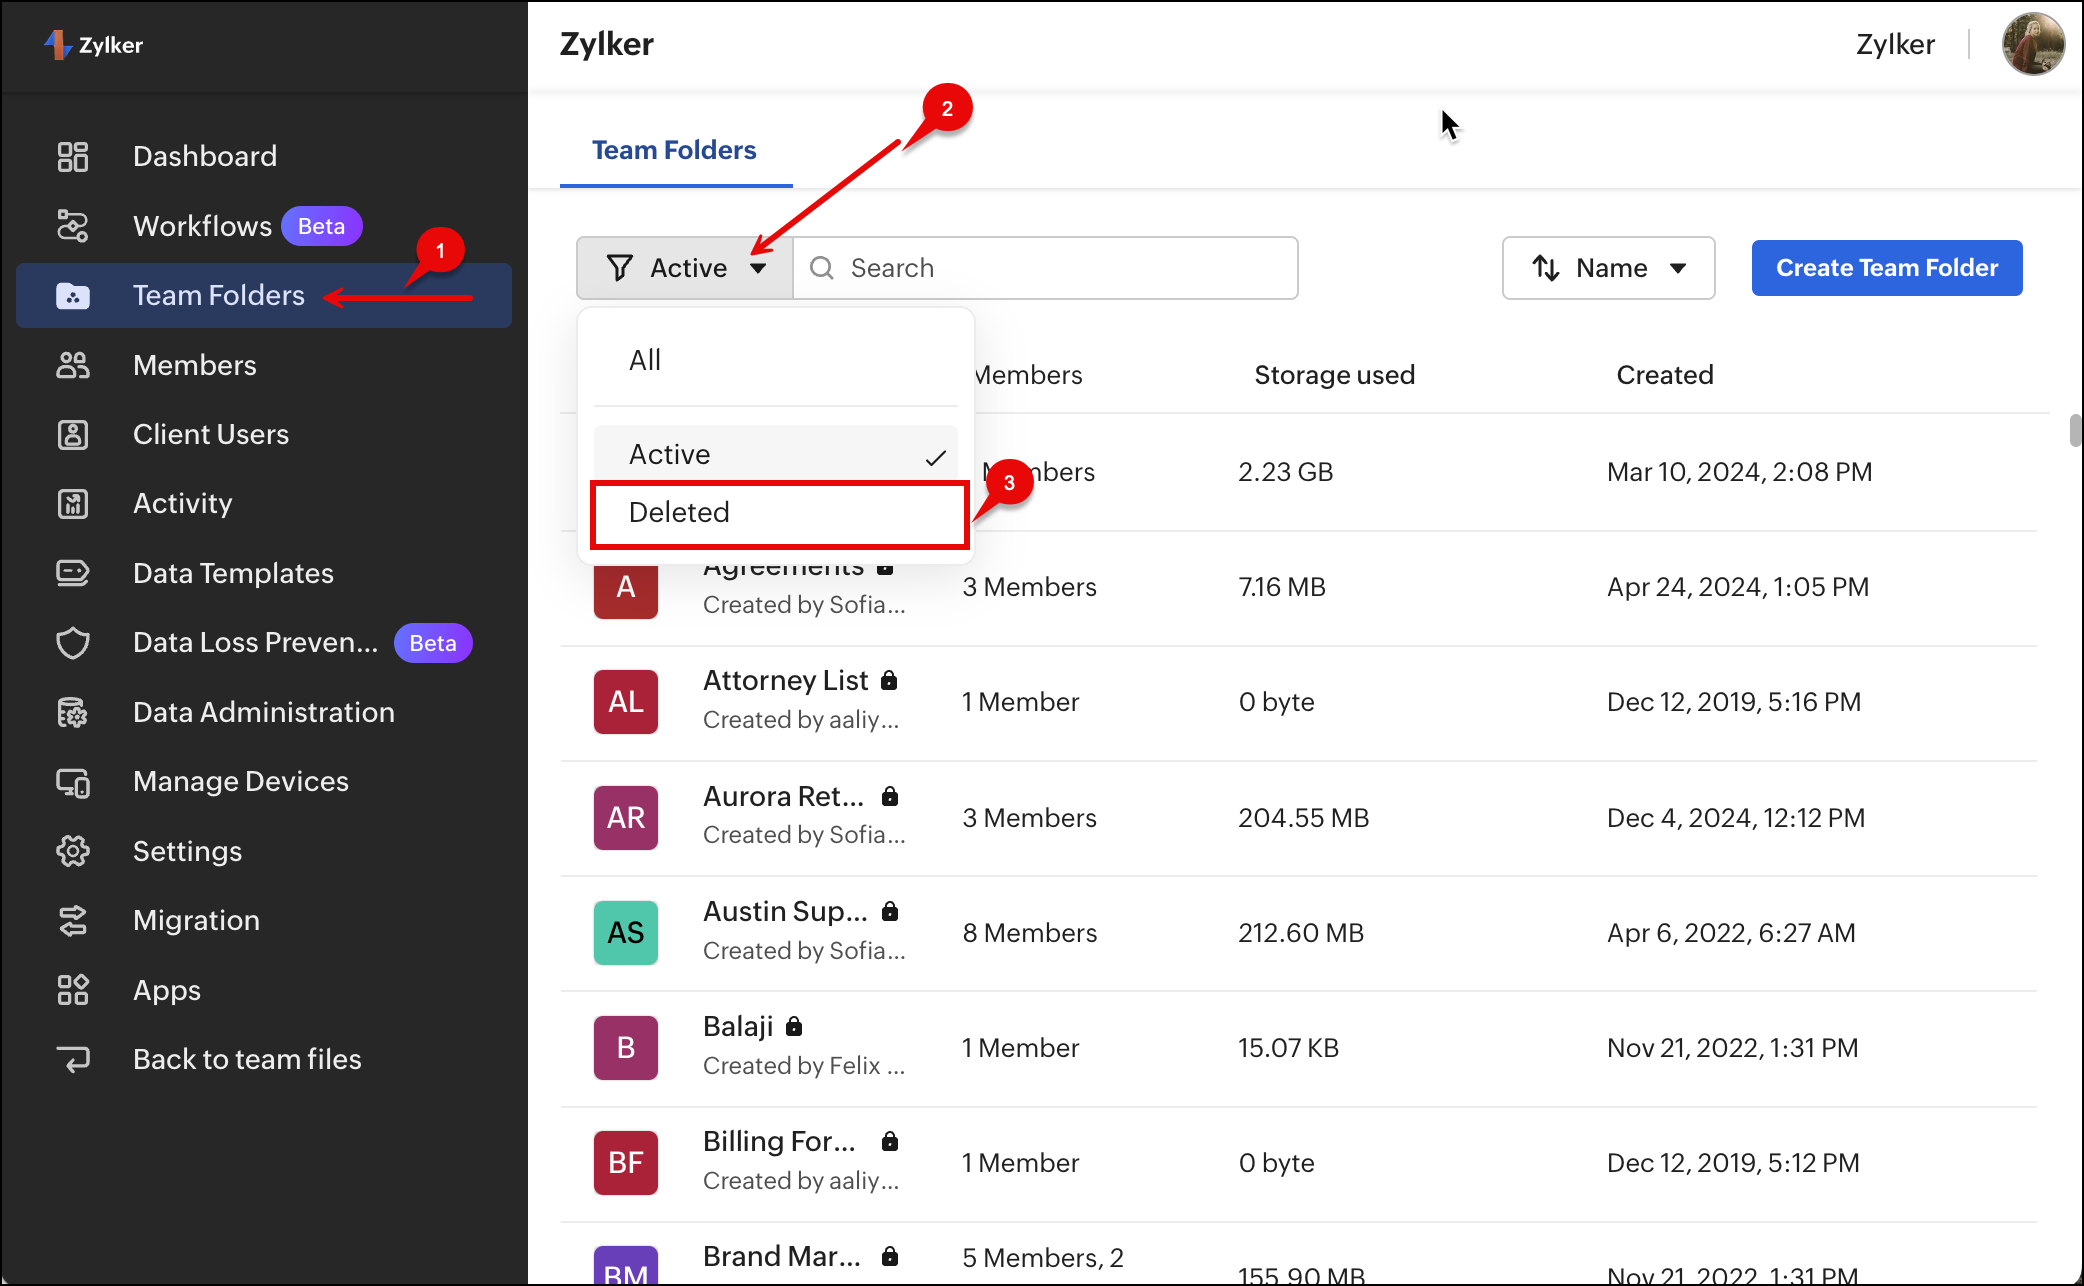
Task: Click the Migration sidebar icon
Action: pyautogui.click(x=73, y=920)
